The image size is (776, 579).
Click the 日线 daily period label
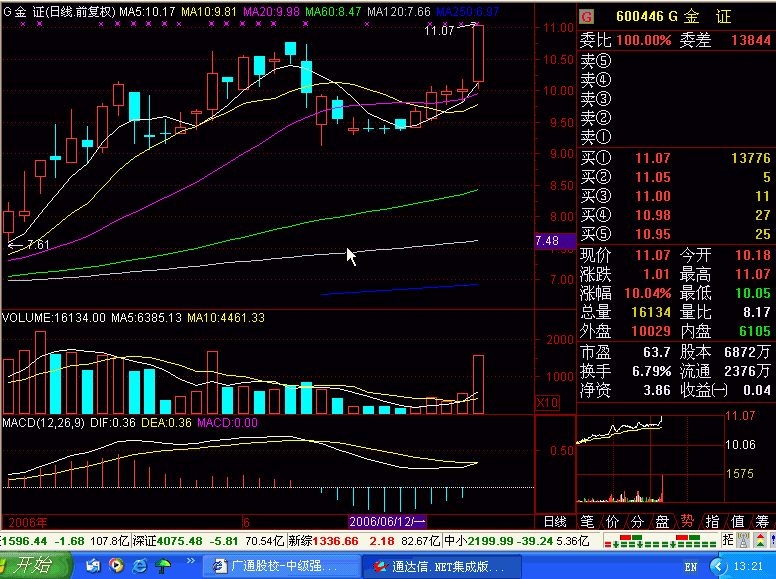coord(554,522)
